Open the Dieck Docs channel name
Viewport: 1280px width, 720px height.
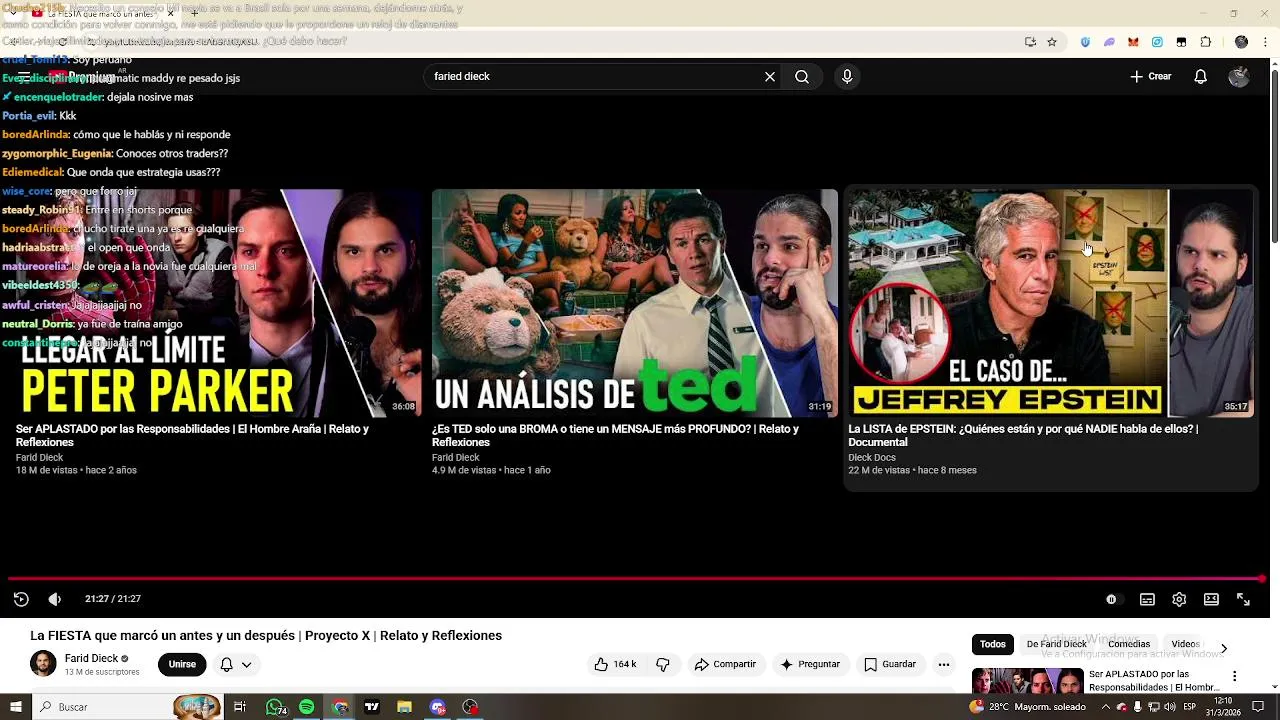(x=872, y=457)
